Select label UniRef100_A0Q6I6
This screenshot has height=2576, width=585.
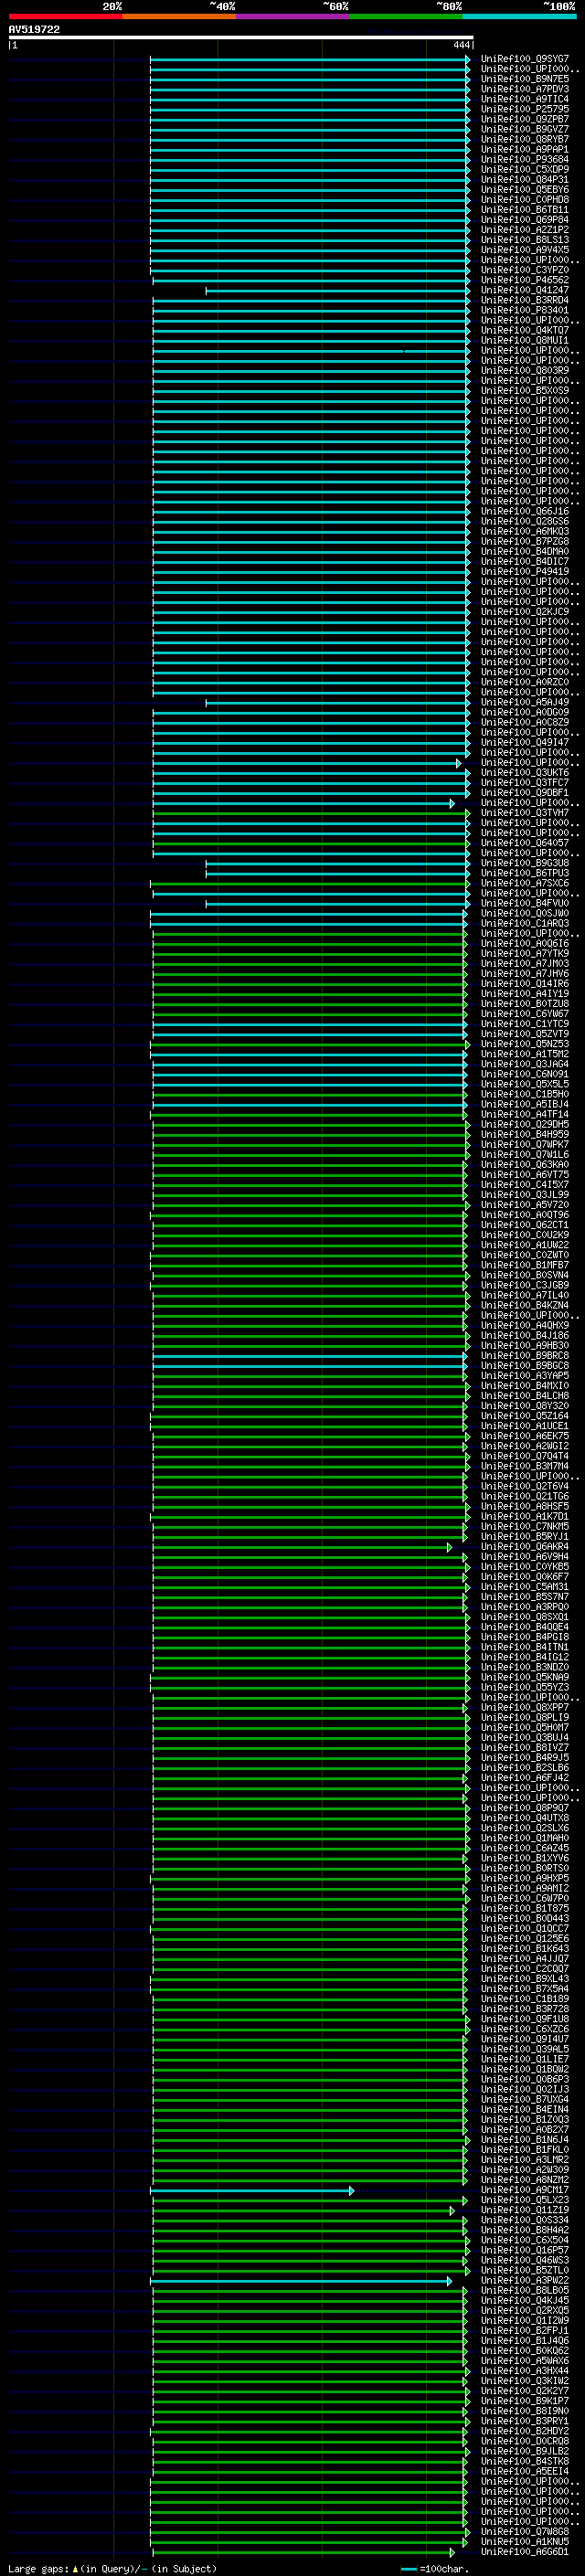pyautogui.click(x=525, y=943)
